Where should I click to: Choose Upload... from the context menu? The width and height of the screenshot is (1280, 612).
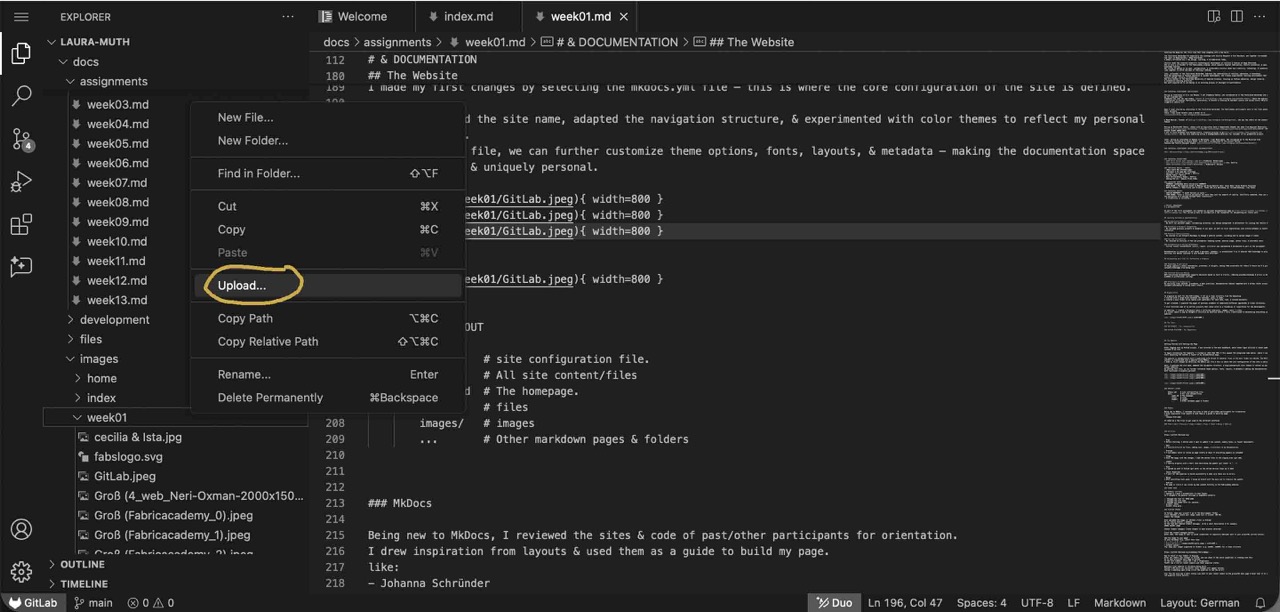point(242,285)
